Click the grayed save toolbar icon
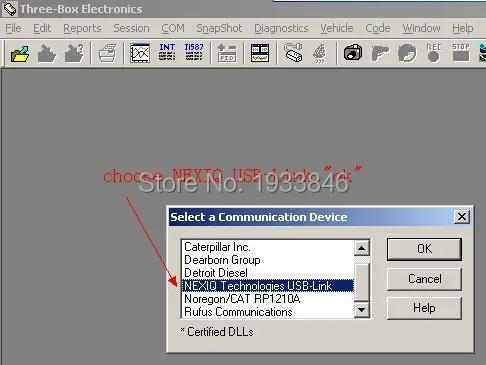Viewport: 486px width, 365px height. tap(46, 53)
